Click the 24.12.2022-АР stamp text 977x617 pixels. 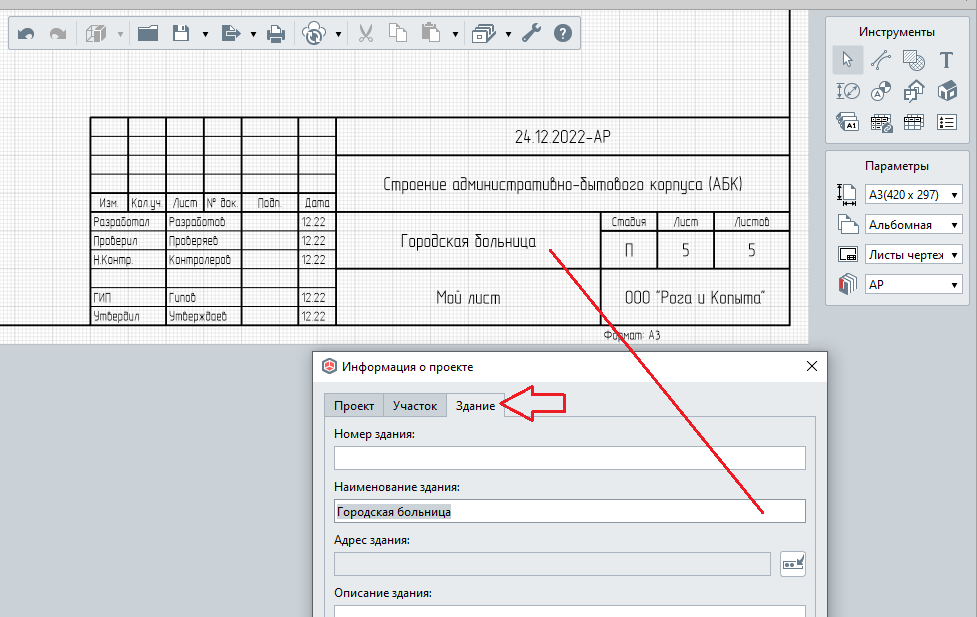click(563, 137)
